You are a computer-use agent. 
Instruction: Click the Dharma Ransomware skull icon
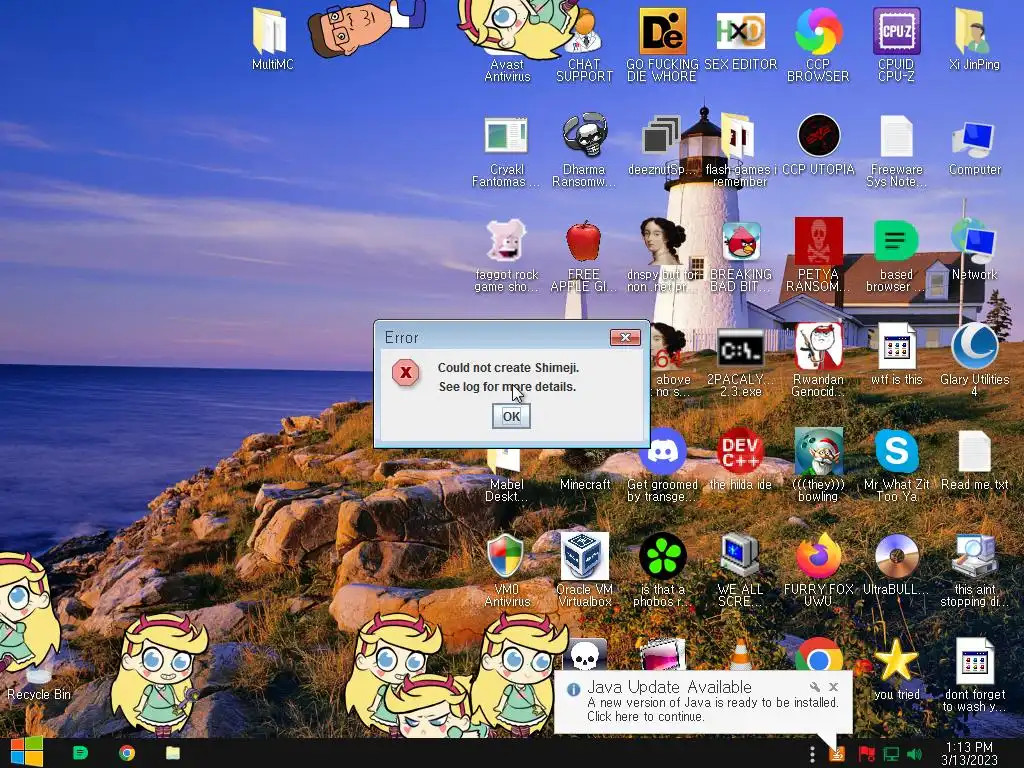584,136
